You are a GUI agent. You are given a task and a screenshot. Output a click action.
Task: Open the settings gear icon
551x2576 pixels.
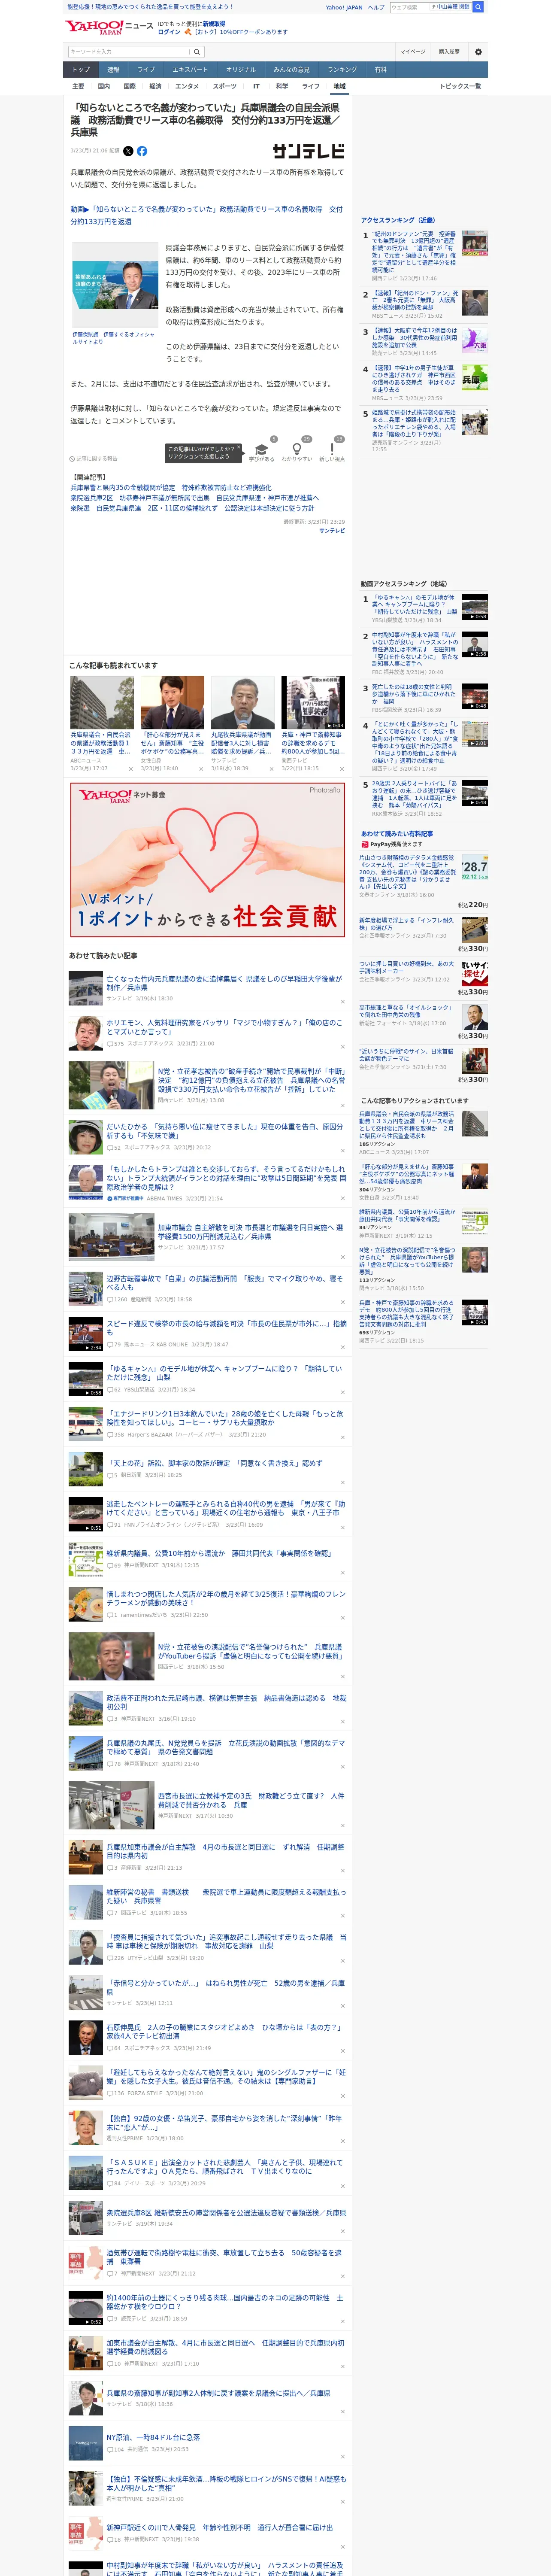(x=478, y=52)
